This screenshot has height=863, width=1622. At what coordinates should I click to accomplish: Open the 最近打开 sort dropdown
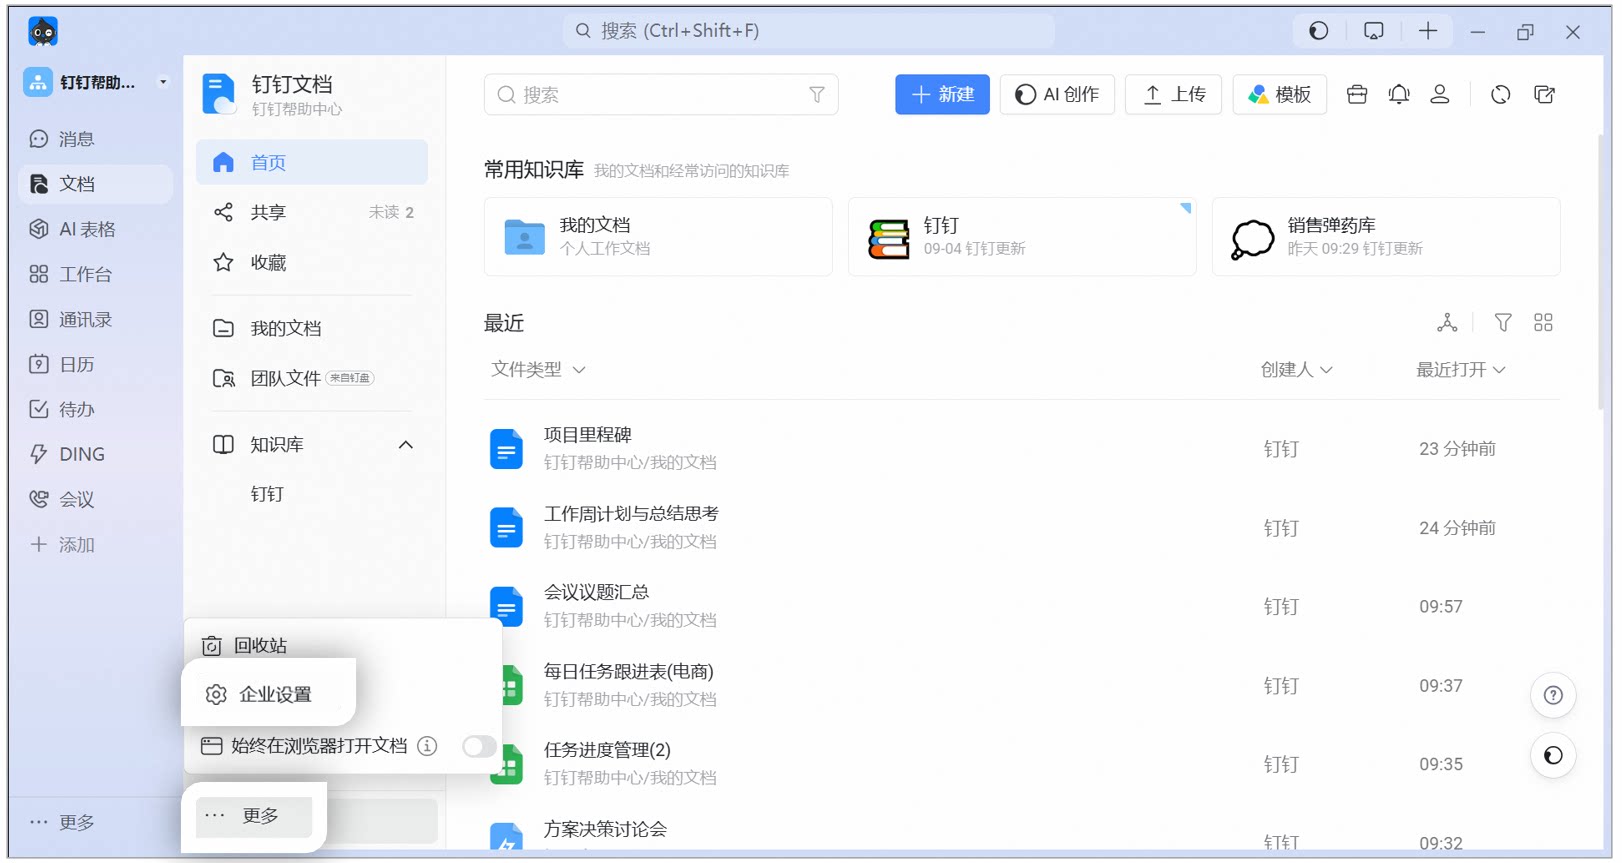tap(1460, 369)
